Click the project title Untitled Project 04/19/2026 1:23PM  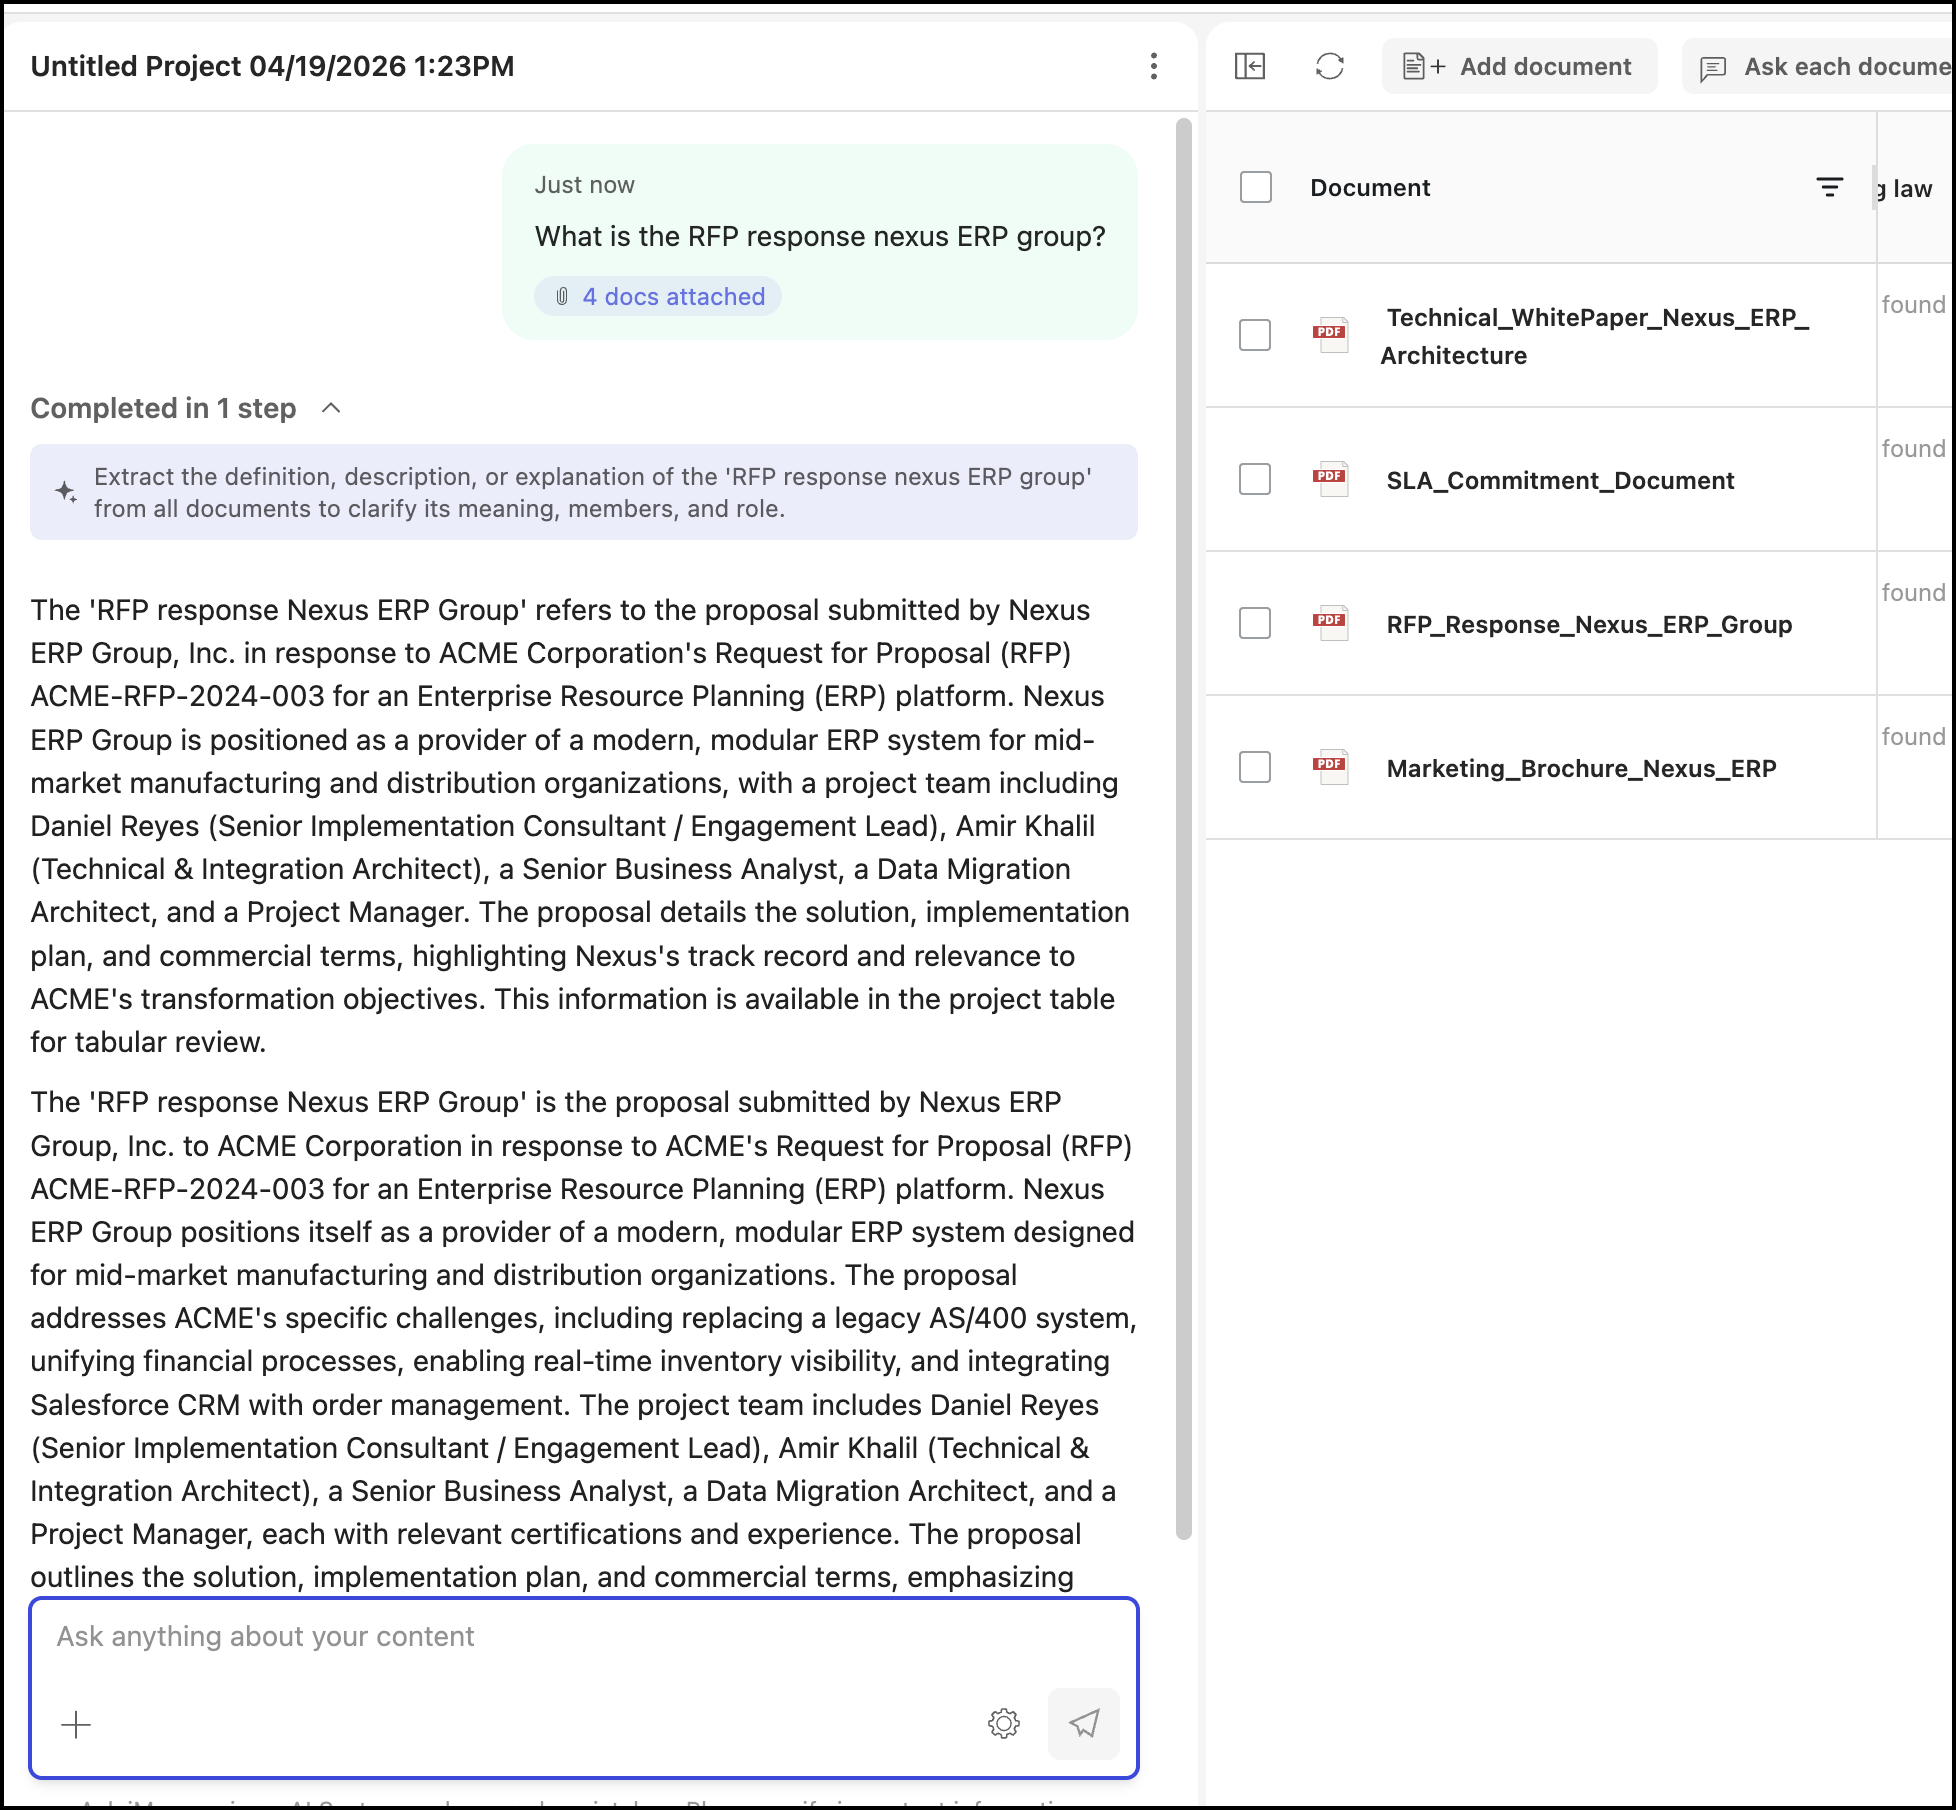pyautogui.click(x=272, y=66)
